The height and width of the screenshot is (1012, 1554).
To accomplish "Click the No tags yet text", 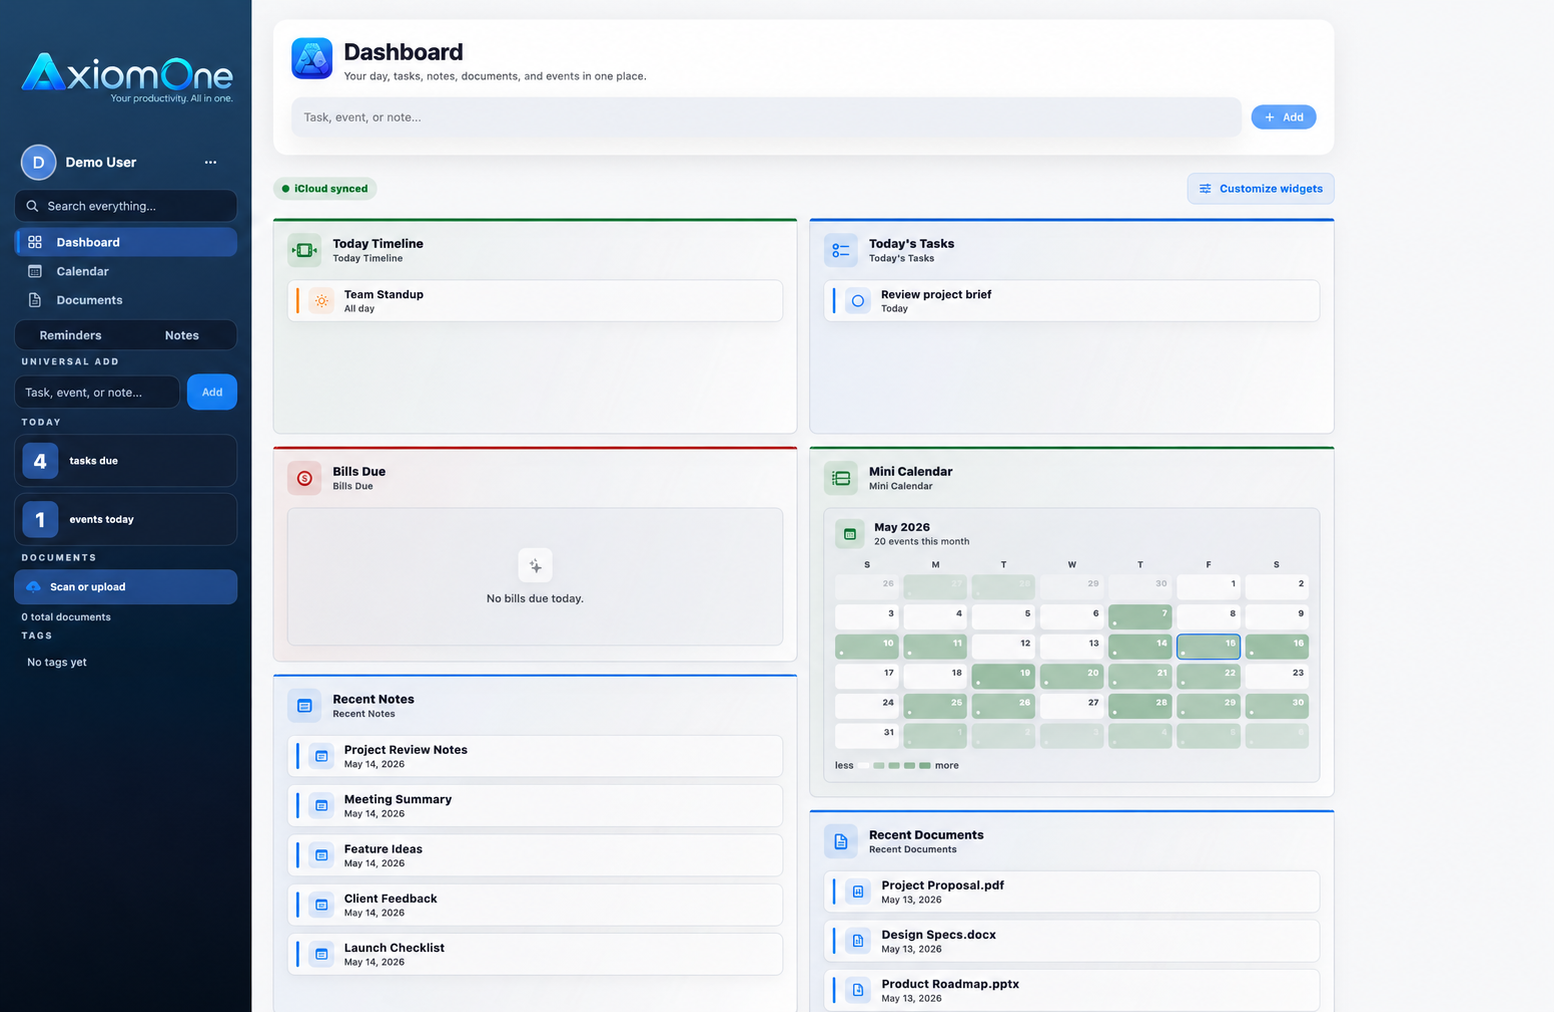I will [57, 662].
